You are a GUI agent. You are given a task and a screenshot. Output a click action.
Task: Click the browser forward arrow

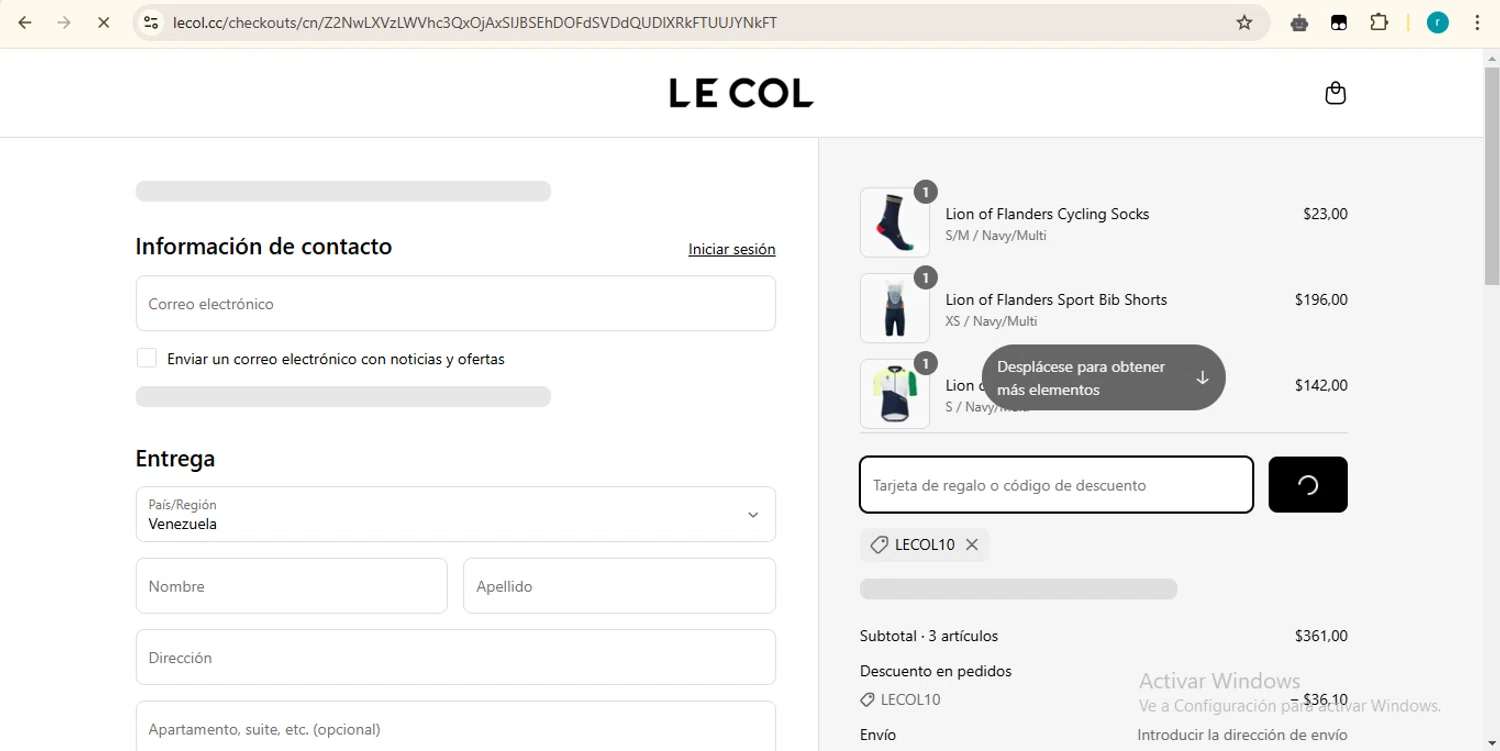click(64, 22)
